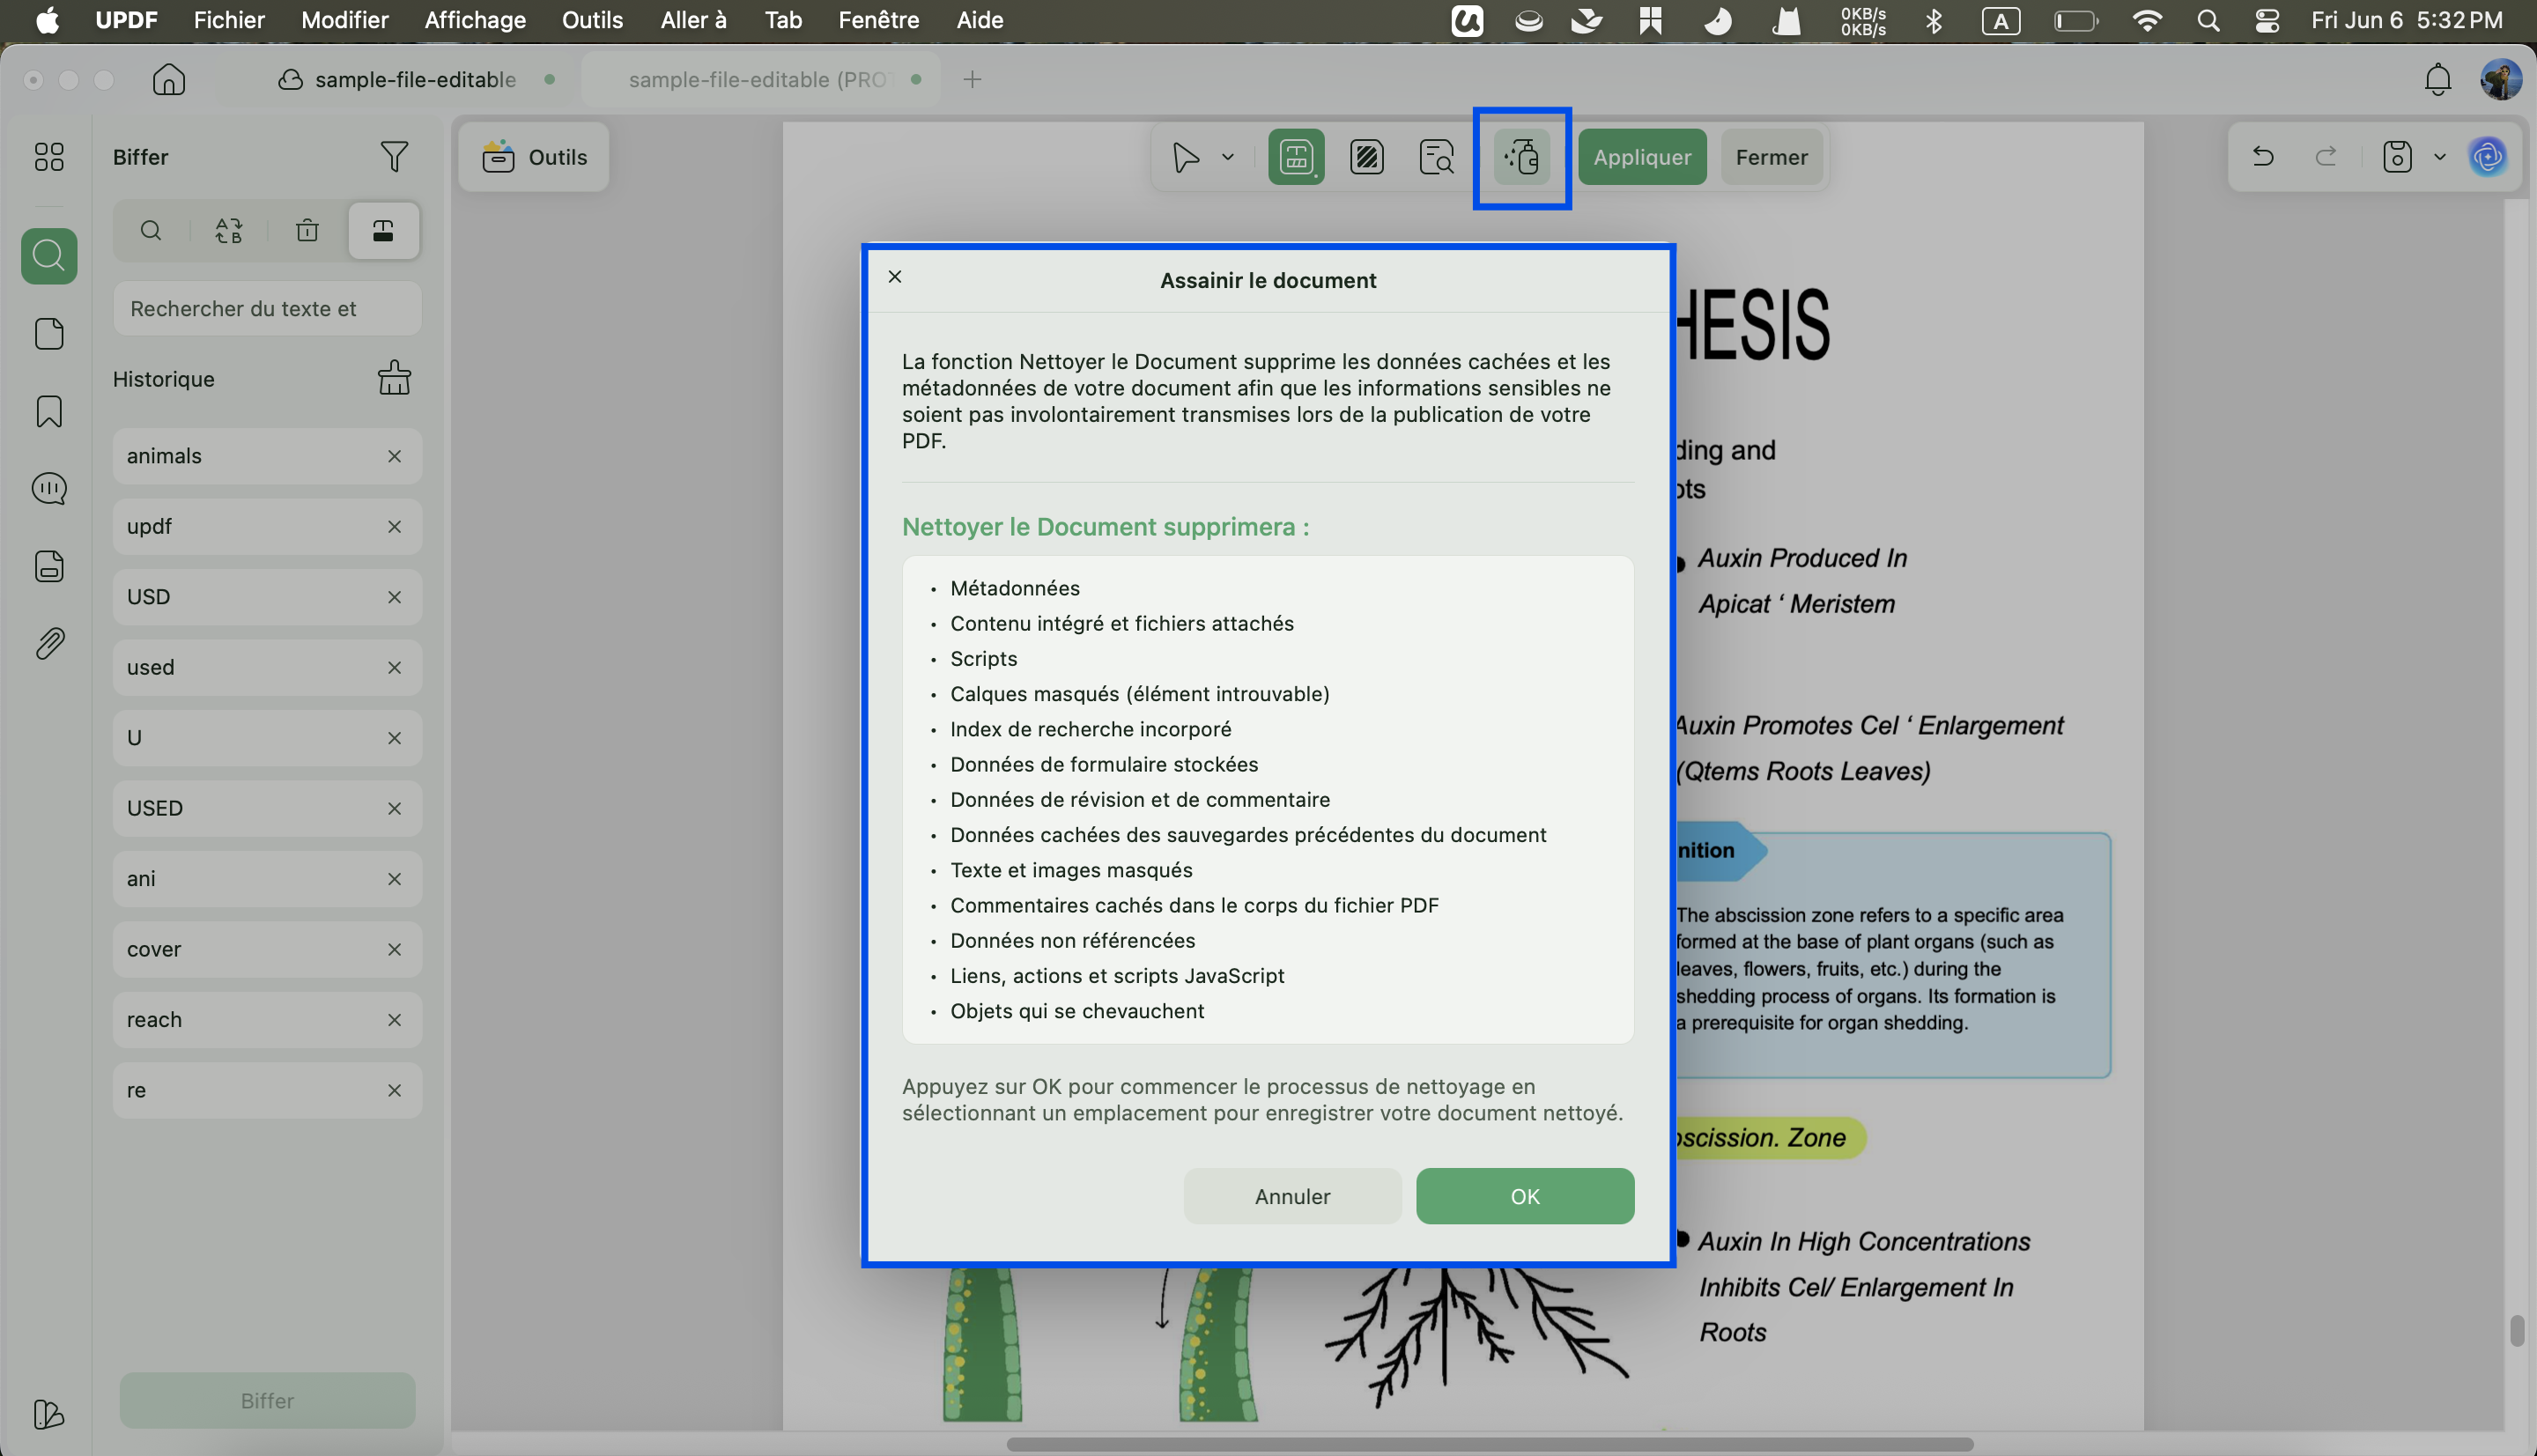Open the UPDF AI assistant icon
Screen dimensions: 2537x1456
click(x=2488, y=157)
